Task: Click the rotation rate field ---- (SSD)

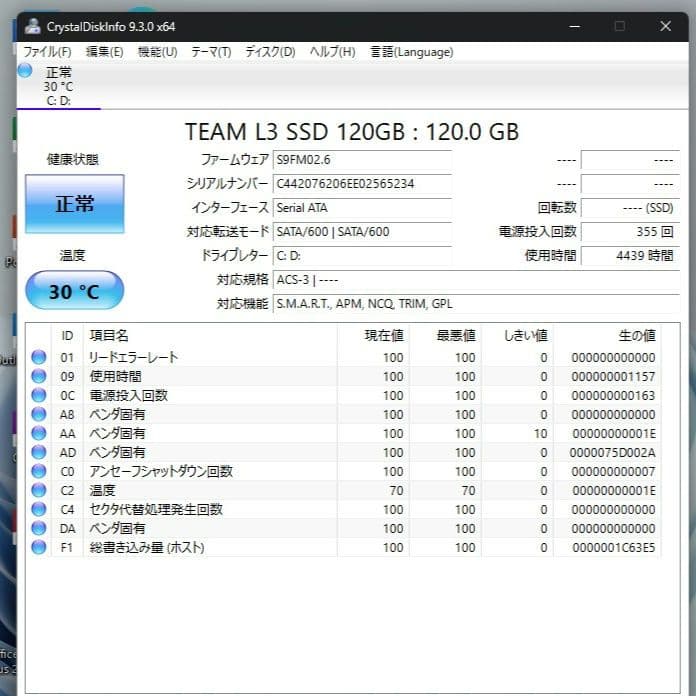Action: [x=630, y=208]
